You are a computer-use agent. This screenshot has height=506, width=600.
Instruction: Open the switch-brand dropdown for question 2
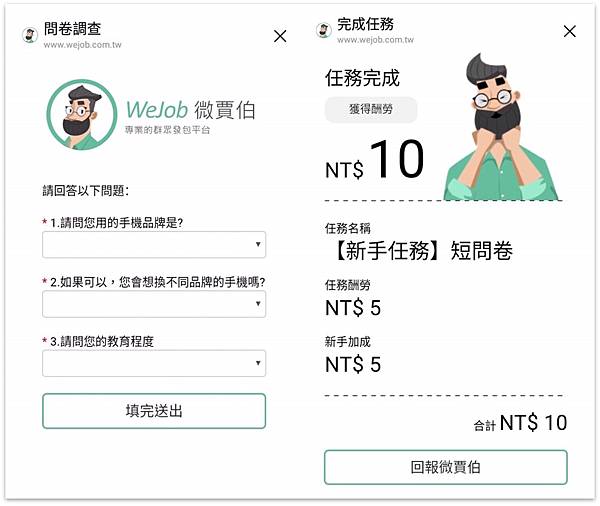pos(154,304)
